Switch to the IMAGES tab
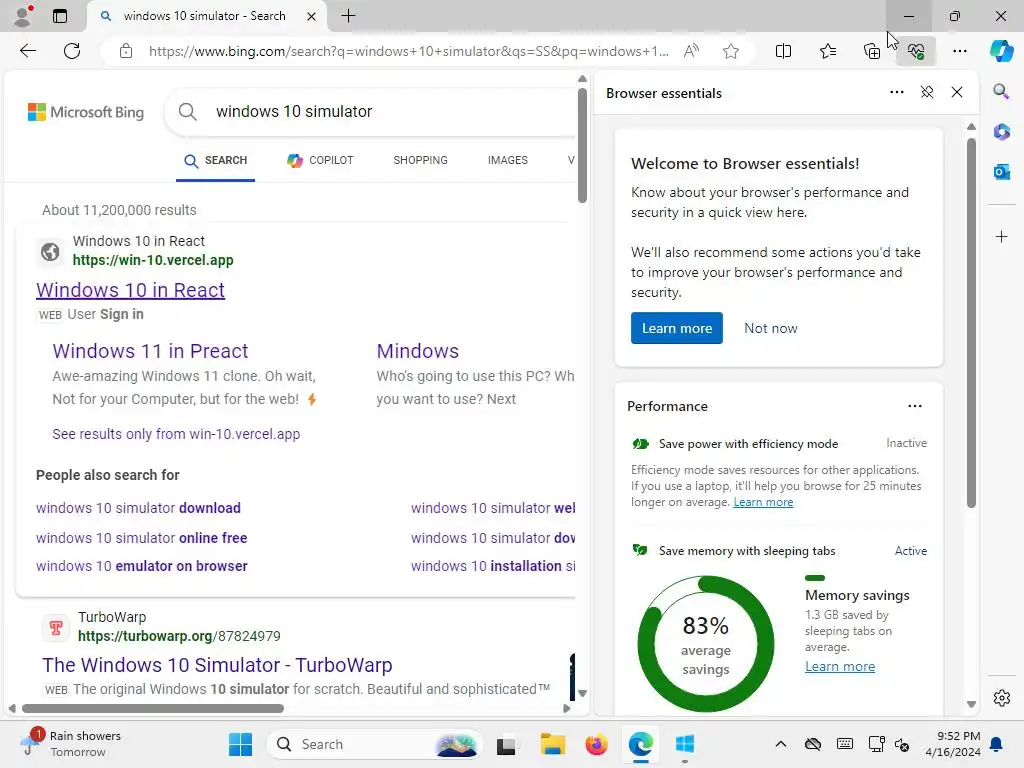The image size is (1024, 768). tap(507, 160)
